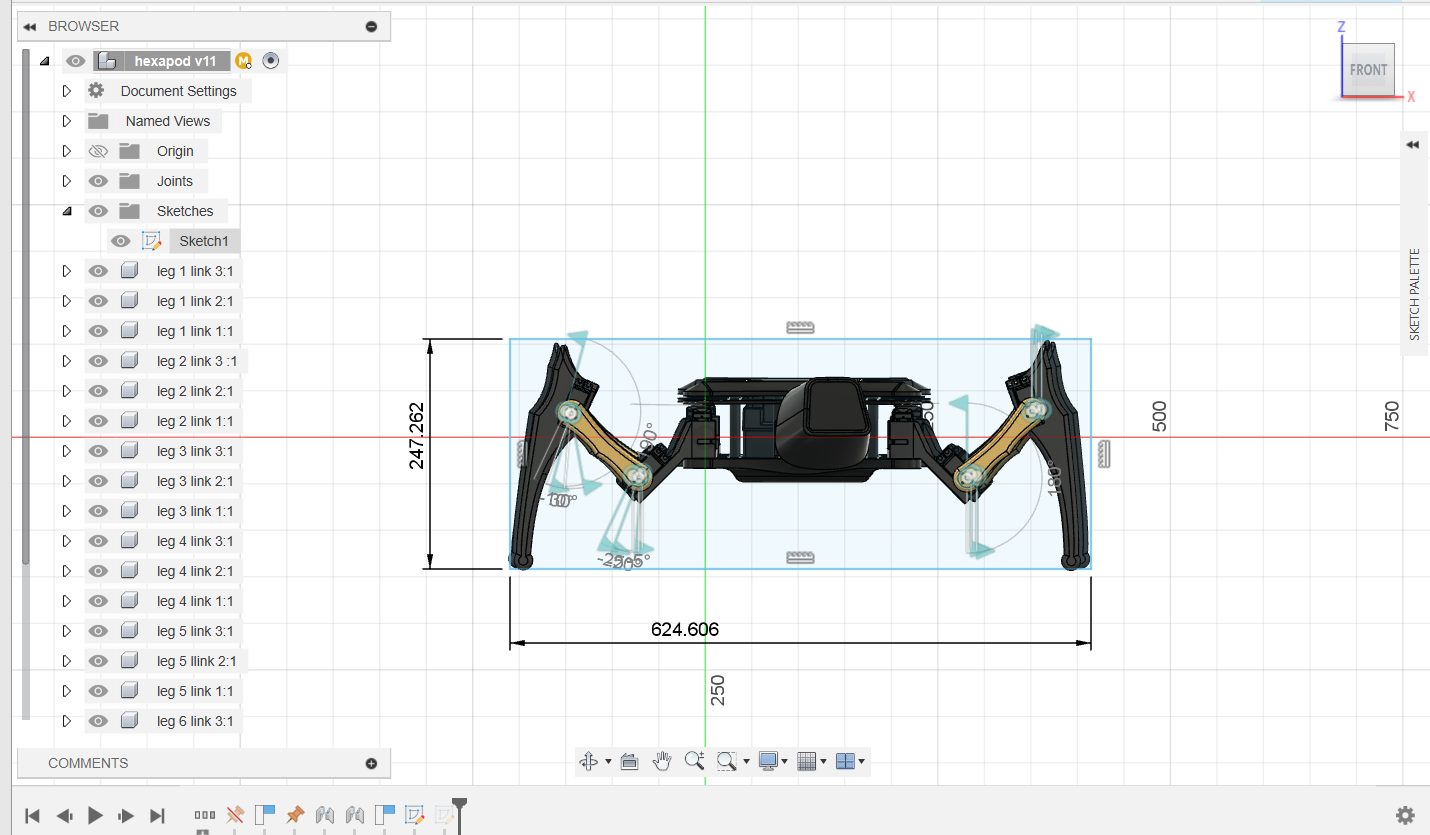
Task: Click component icon of leg 3 link 2:1
Action: [129, 481]
